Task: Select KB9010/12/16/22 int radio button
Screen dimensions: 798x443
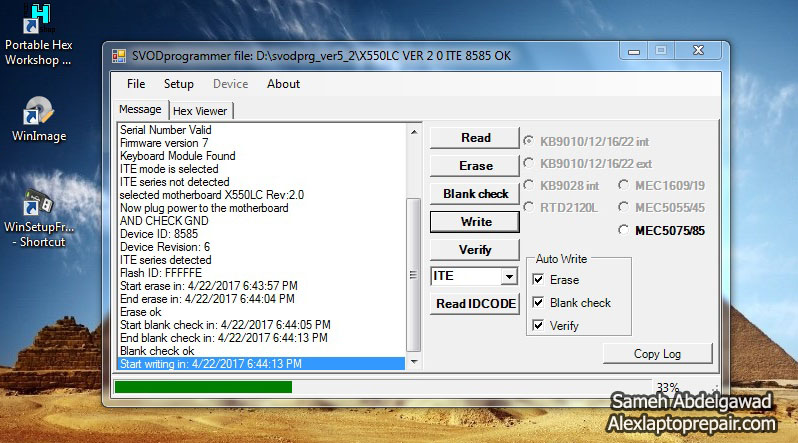Action: pyautogui.click(x=529, y=141)
